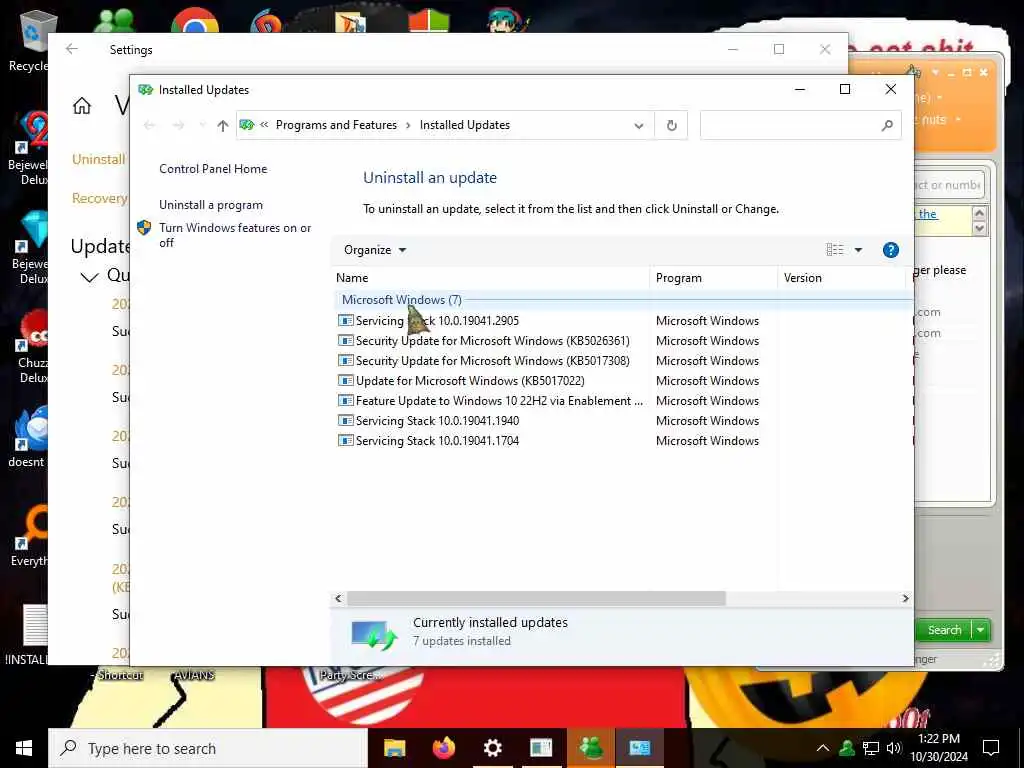Select Servicing Stack 10.0.19041.1940
1024x768 pixels.
coord(428,421)
